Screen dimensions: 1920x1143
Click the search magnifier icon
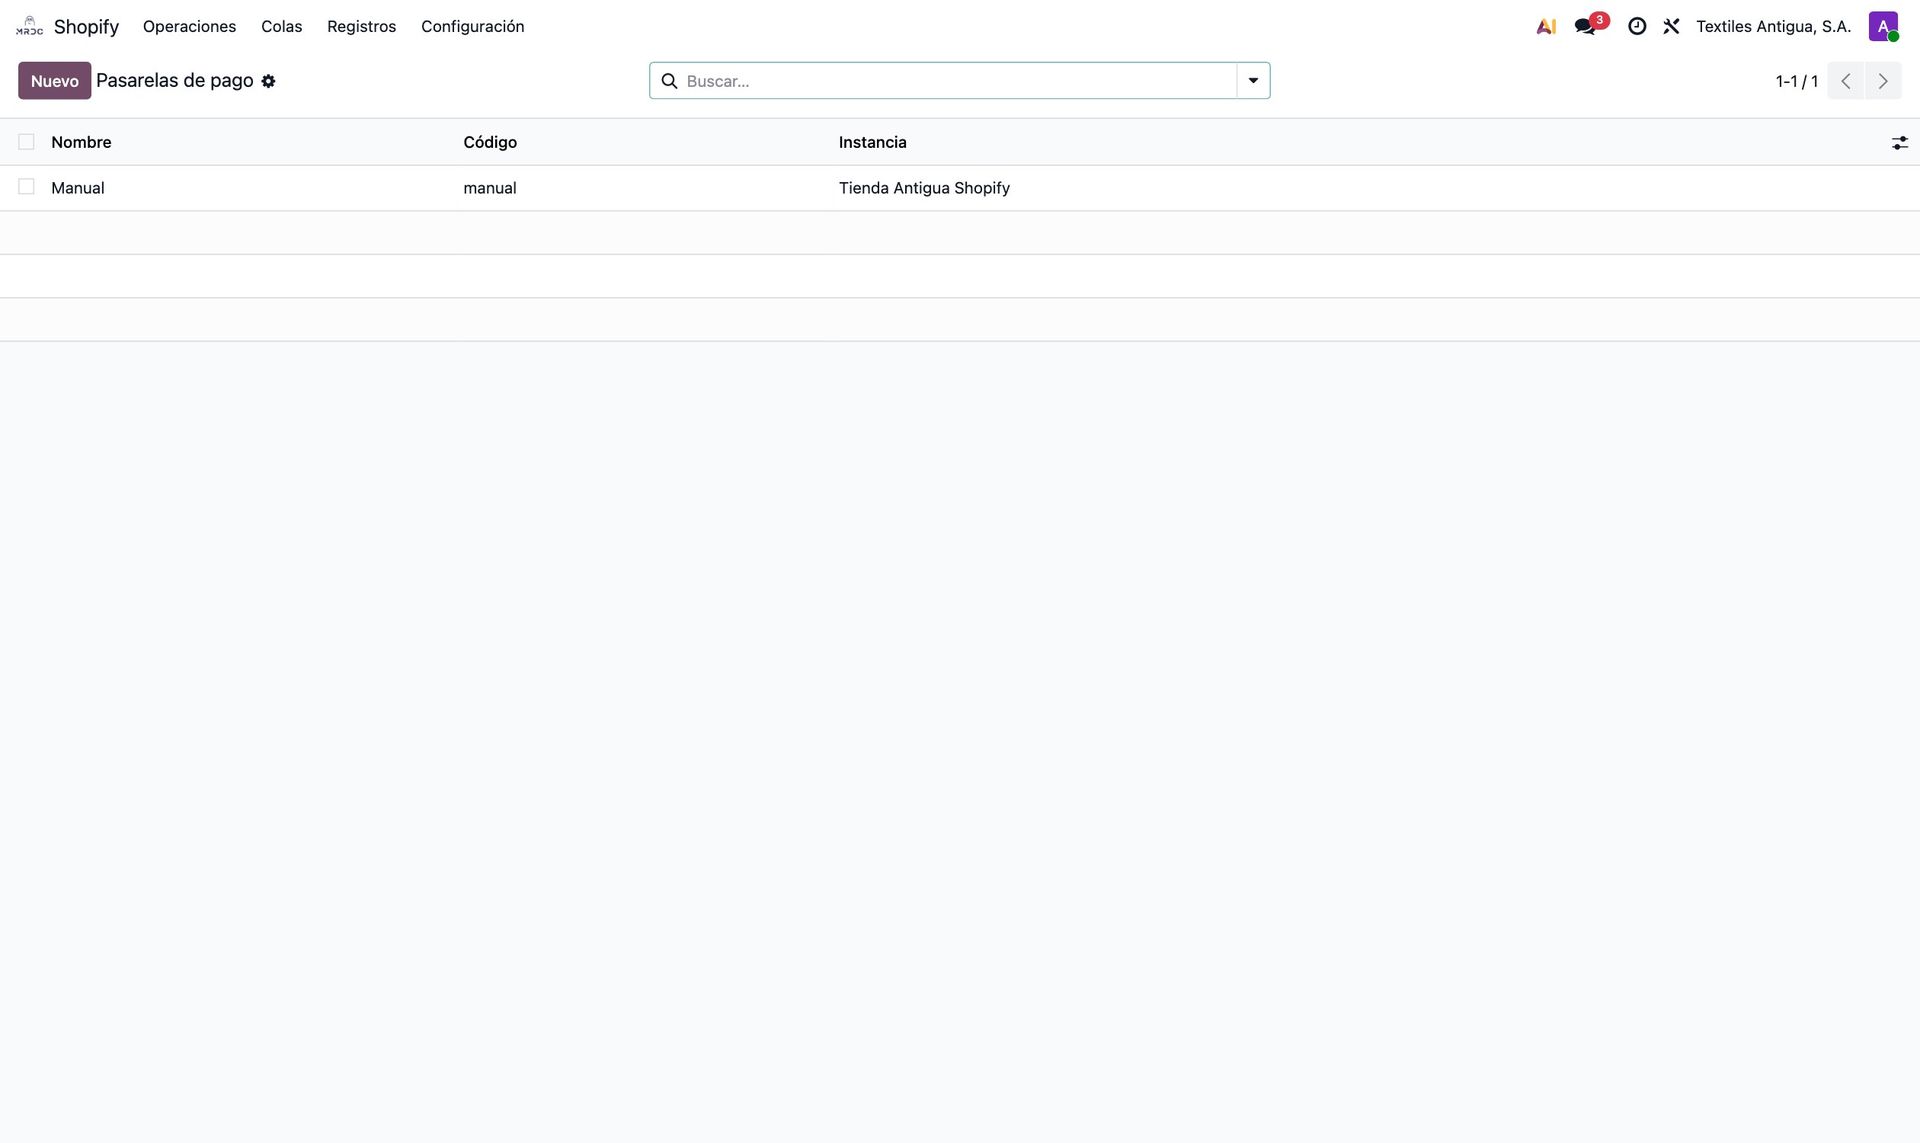click(x=669, y=81)
